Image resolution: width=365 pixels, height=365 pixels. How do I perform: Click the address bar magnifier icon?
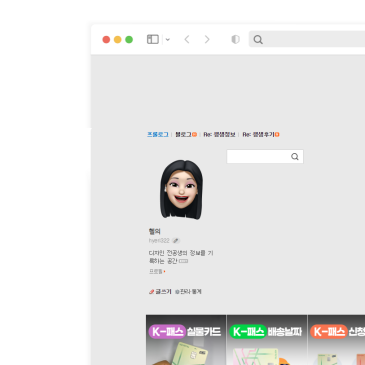pos(258,40)
